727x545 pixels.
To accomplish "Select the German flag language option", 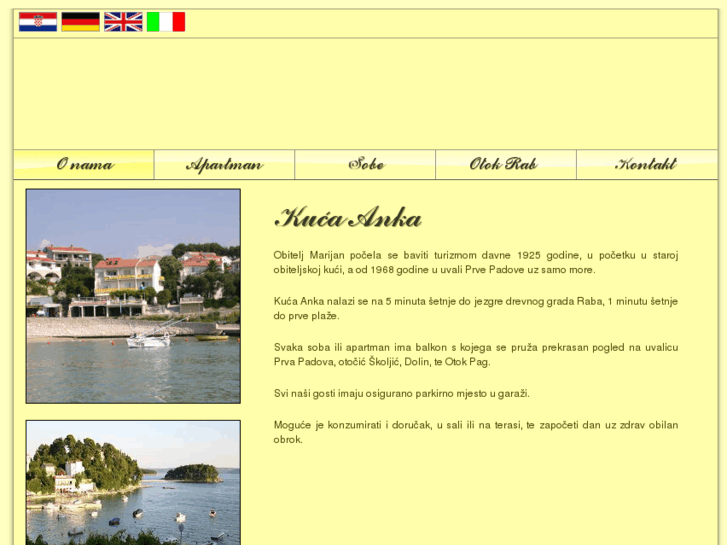I will click(x=81, y=22).
